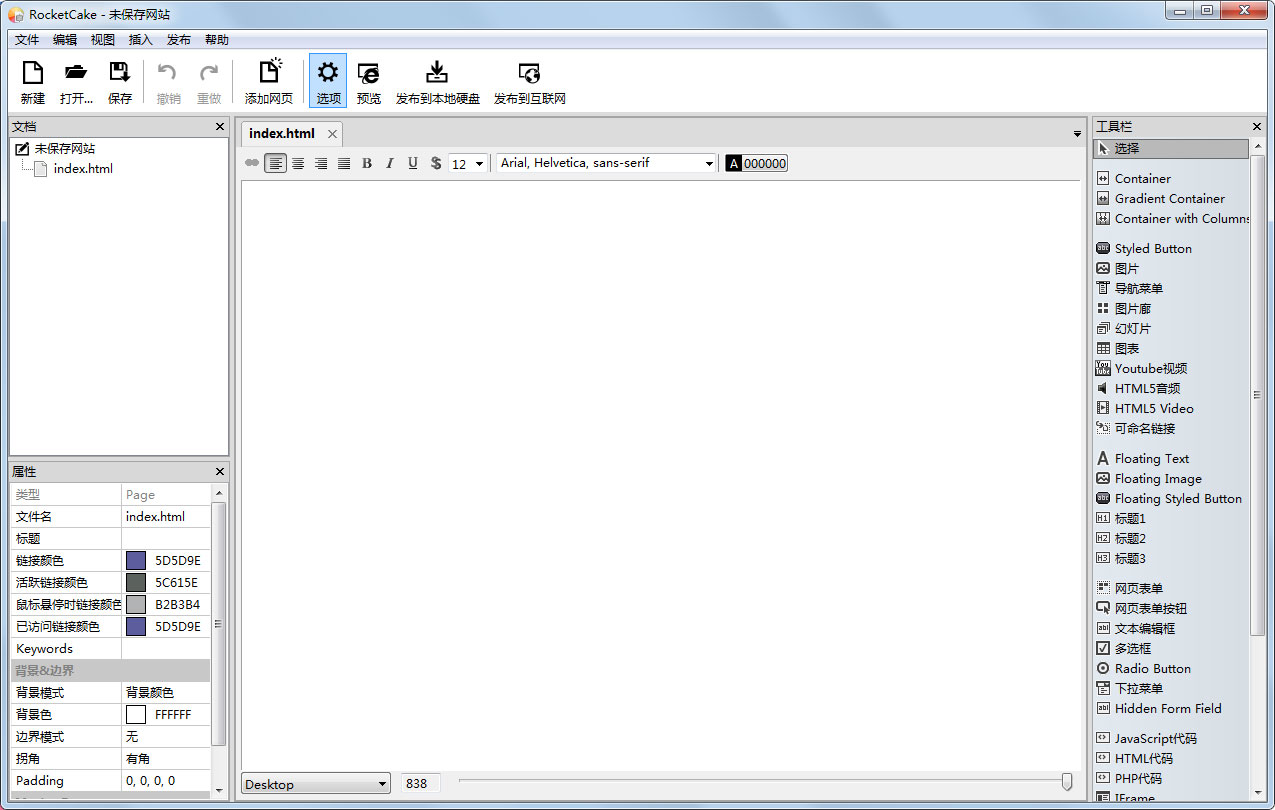
Task: Click the New (新建) website icon
Action: tap(33, 73)
